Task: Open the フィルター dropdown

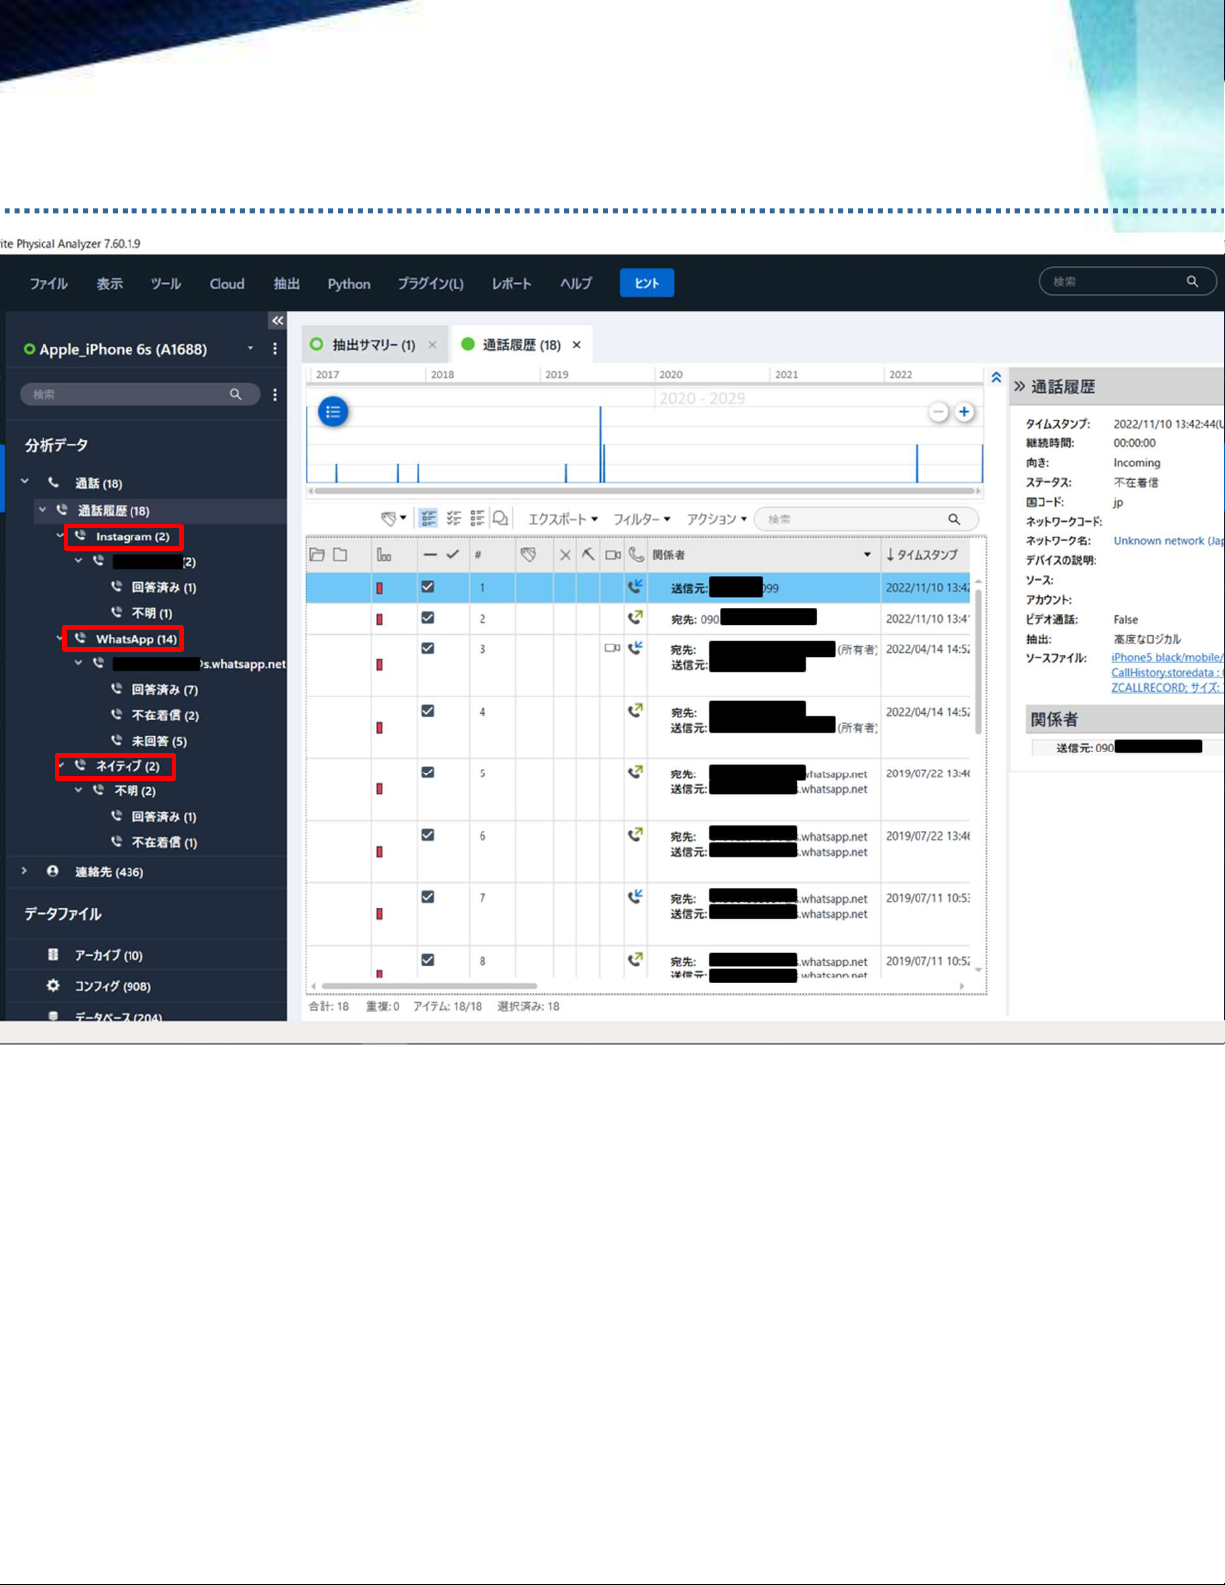Action: tap(641, 519)
